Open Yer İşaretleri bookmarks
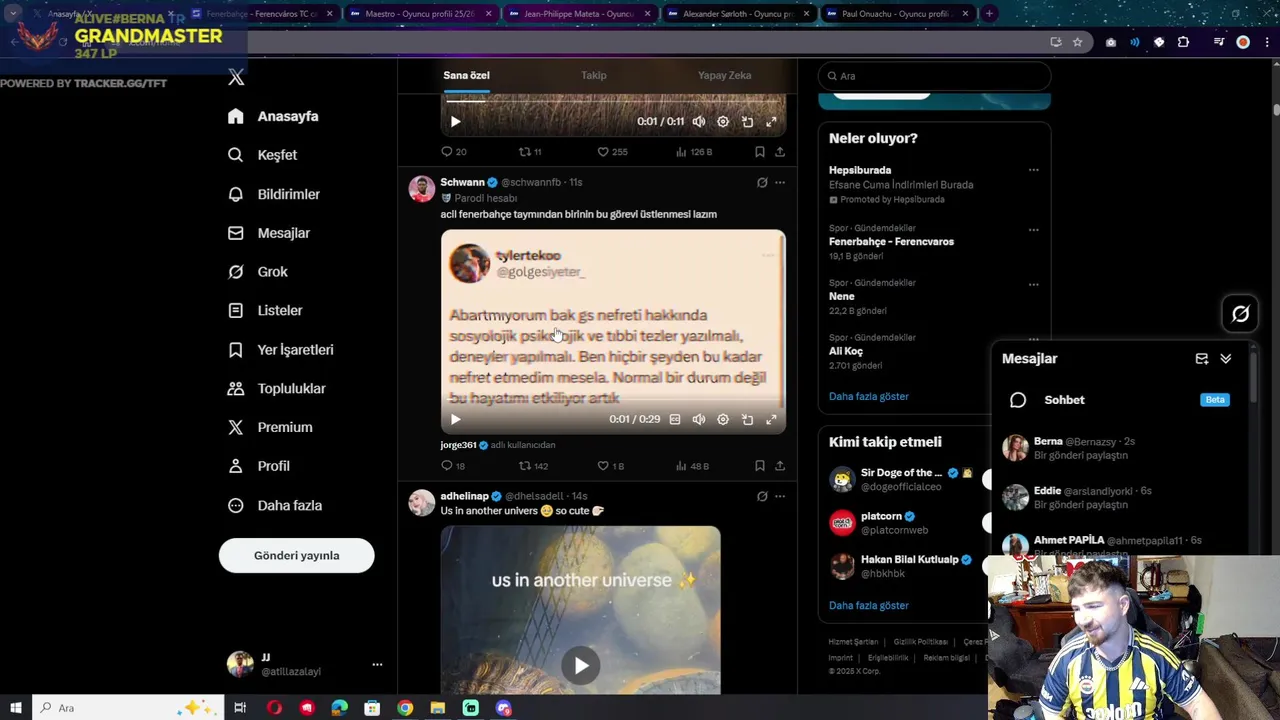This screenshot has height=720, width=1280. (x=281, y=350)
